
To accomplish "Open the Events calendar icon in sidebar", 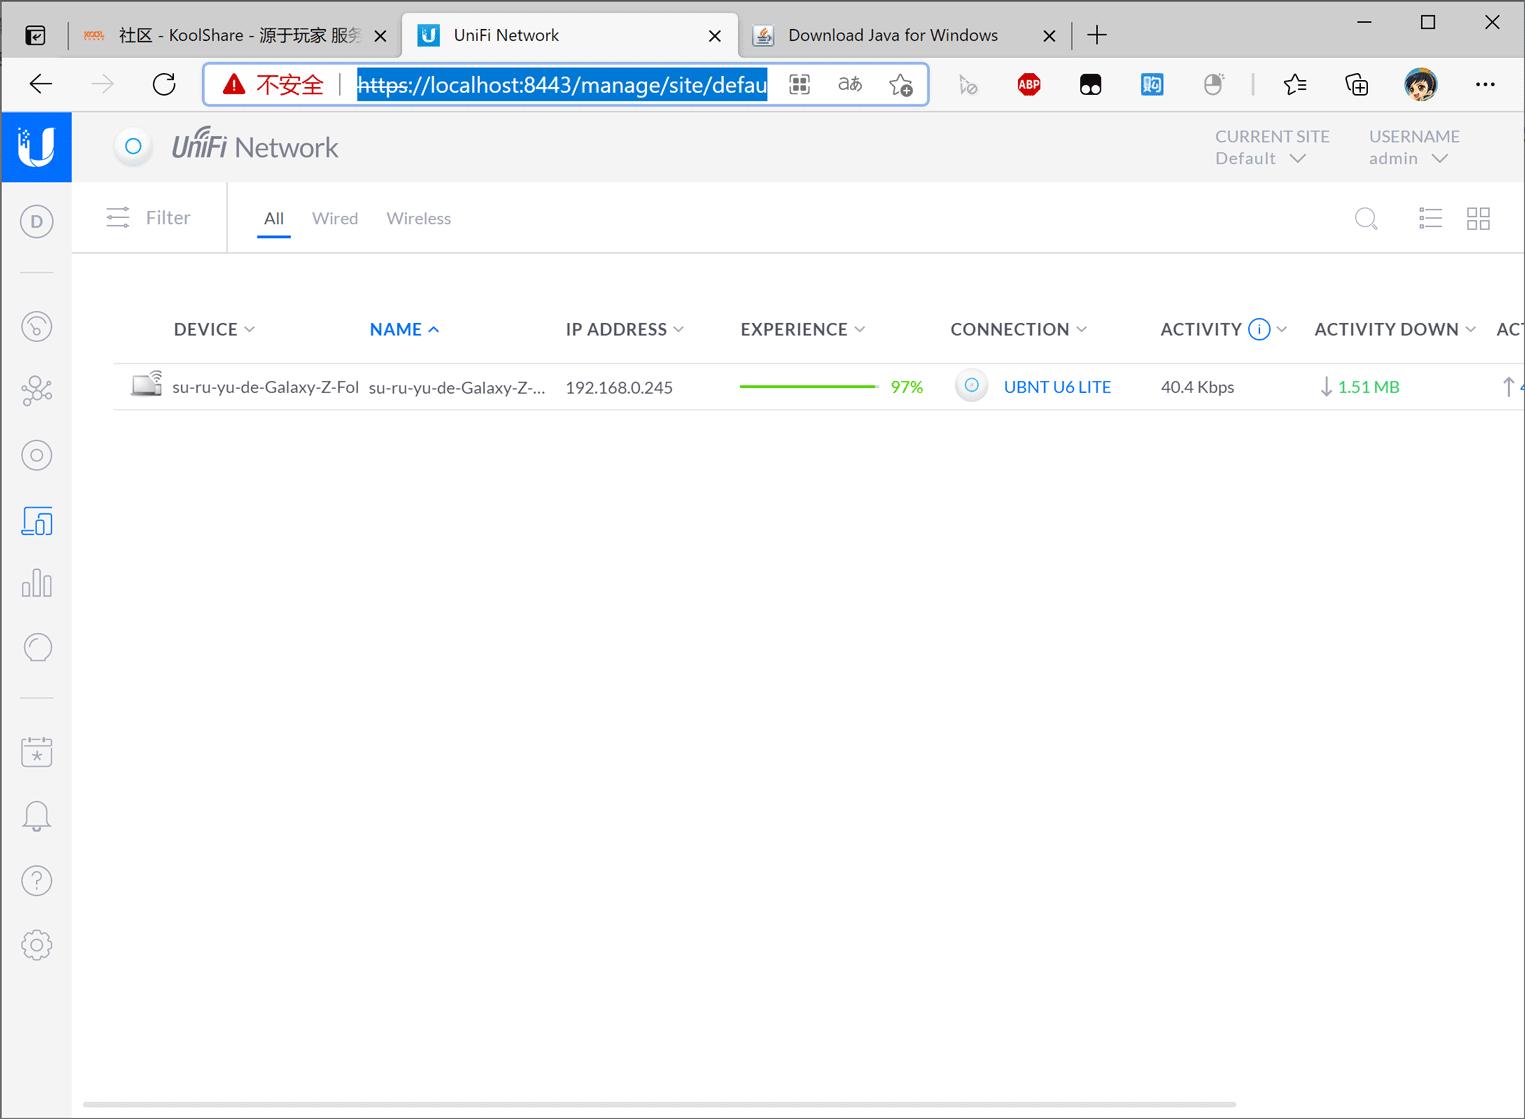I will (x=37, y=752).
